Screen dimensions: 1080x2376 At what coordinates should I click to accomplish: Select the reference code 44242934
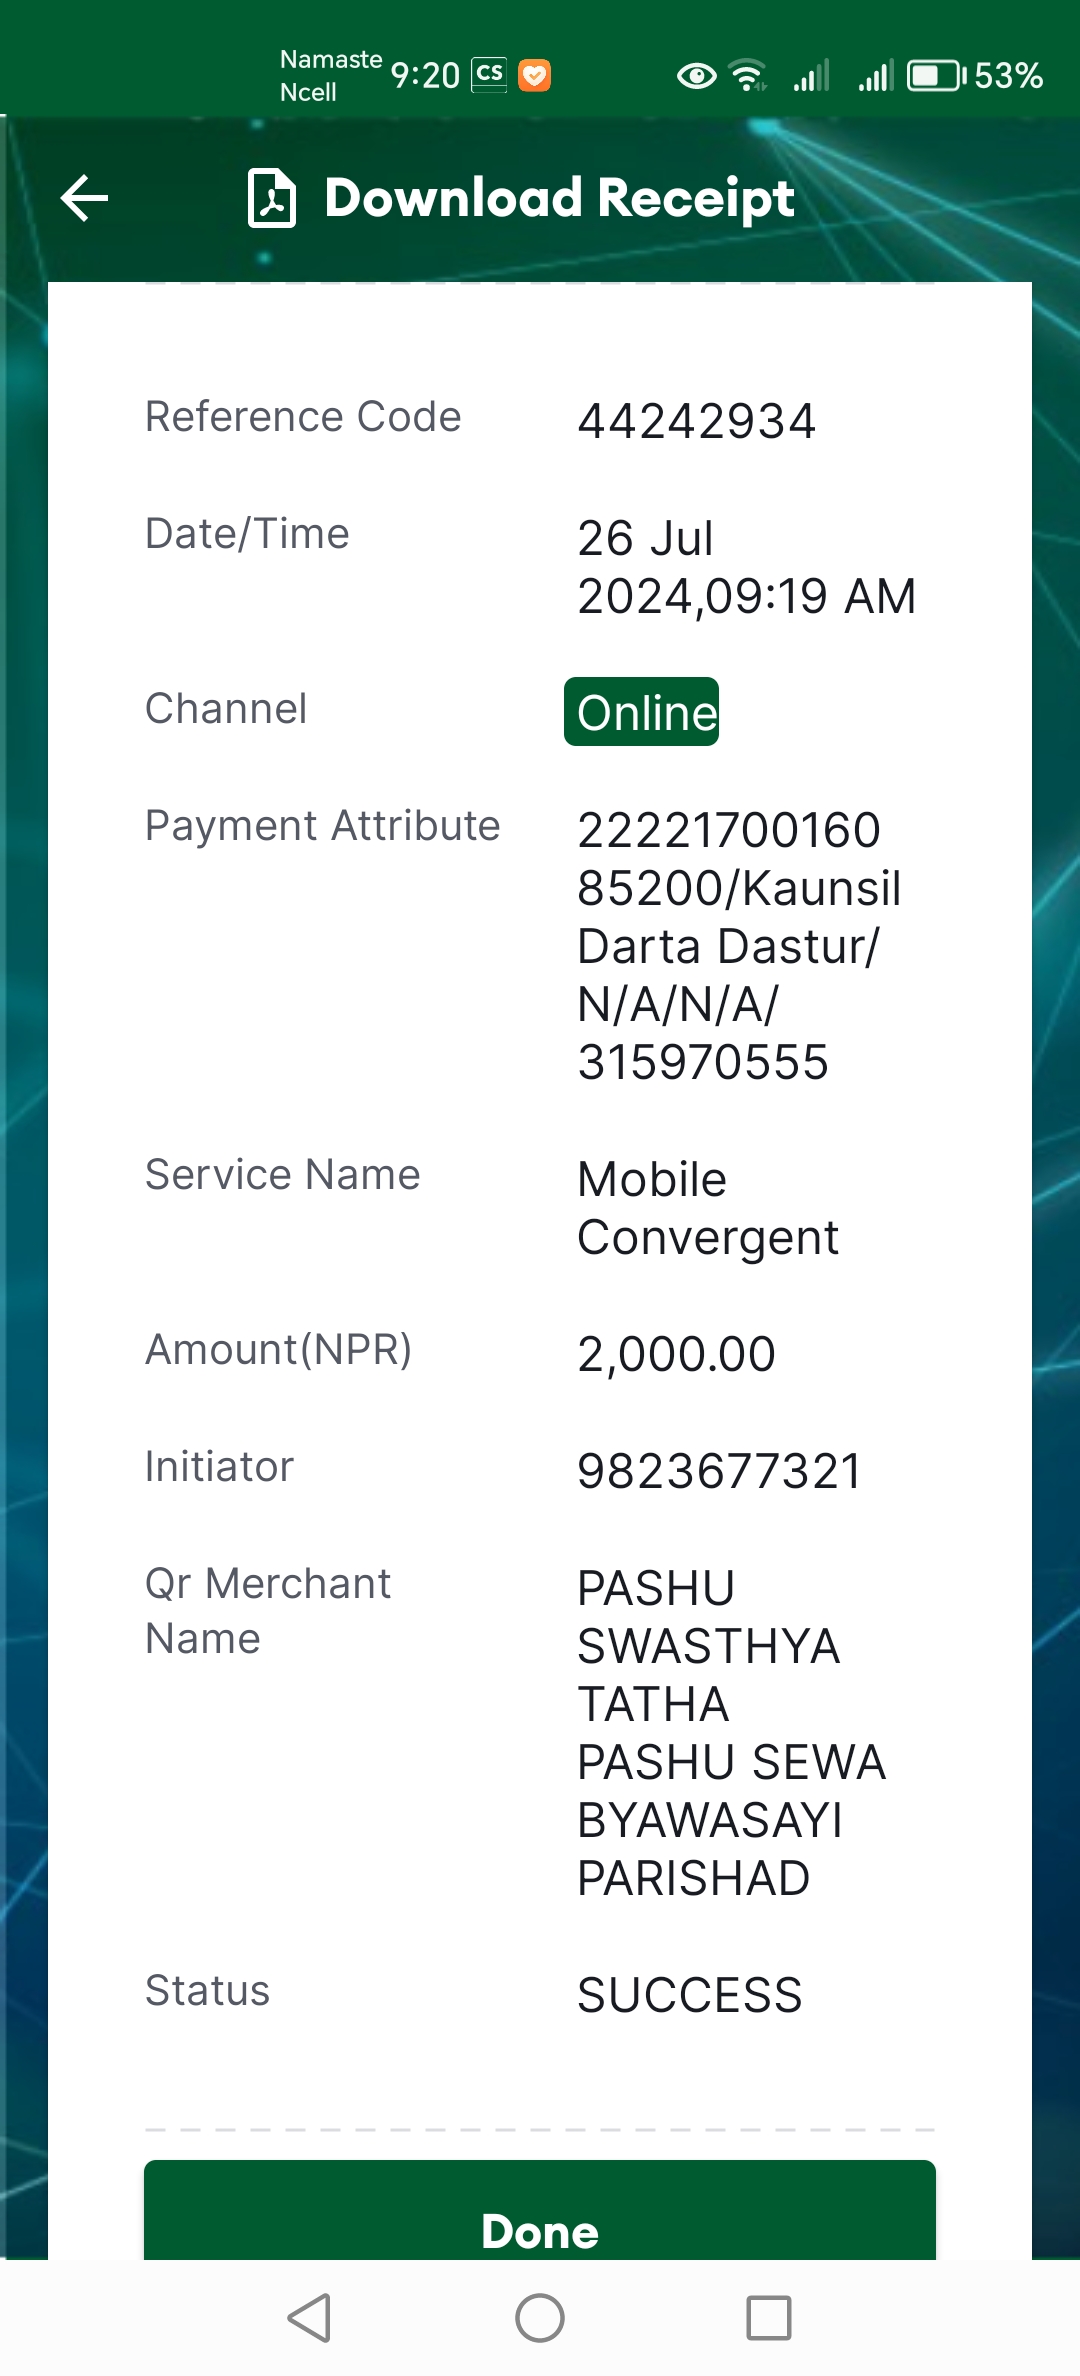[x=697, y=421]
